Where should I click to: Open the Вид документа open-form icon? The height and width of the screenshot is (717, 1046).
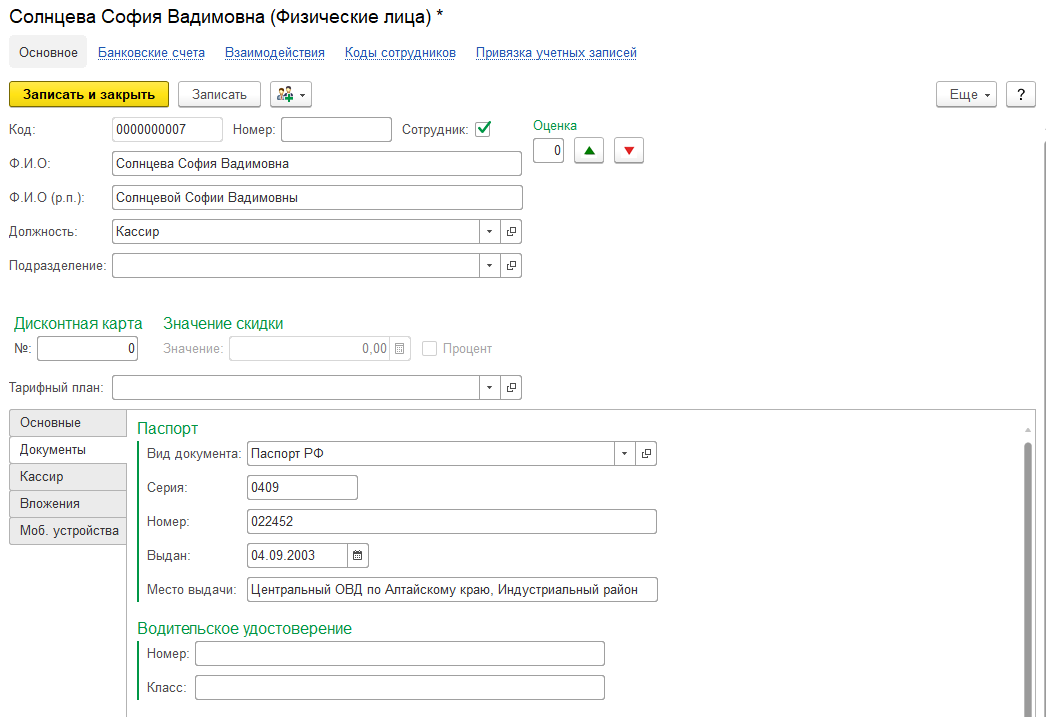[646, 454]
